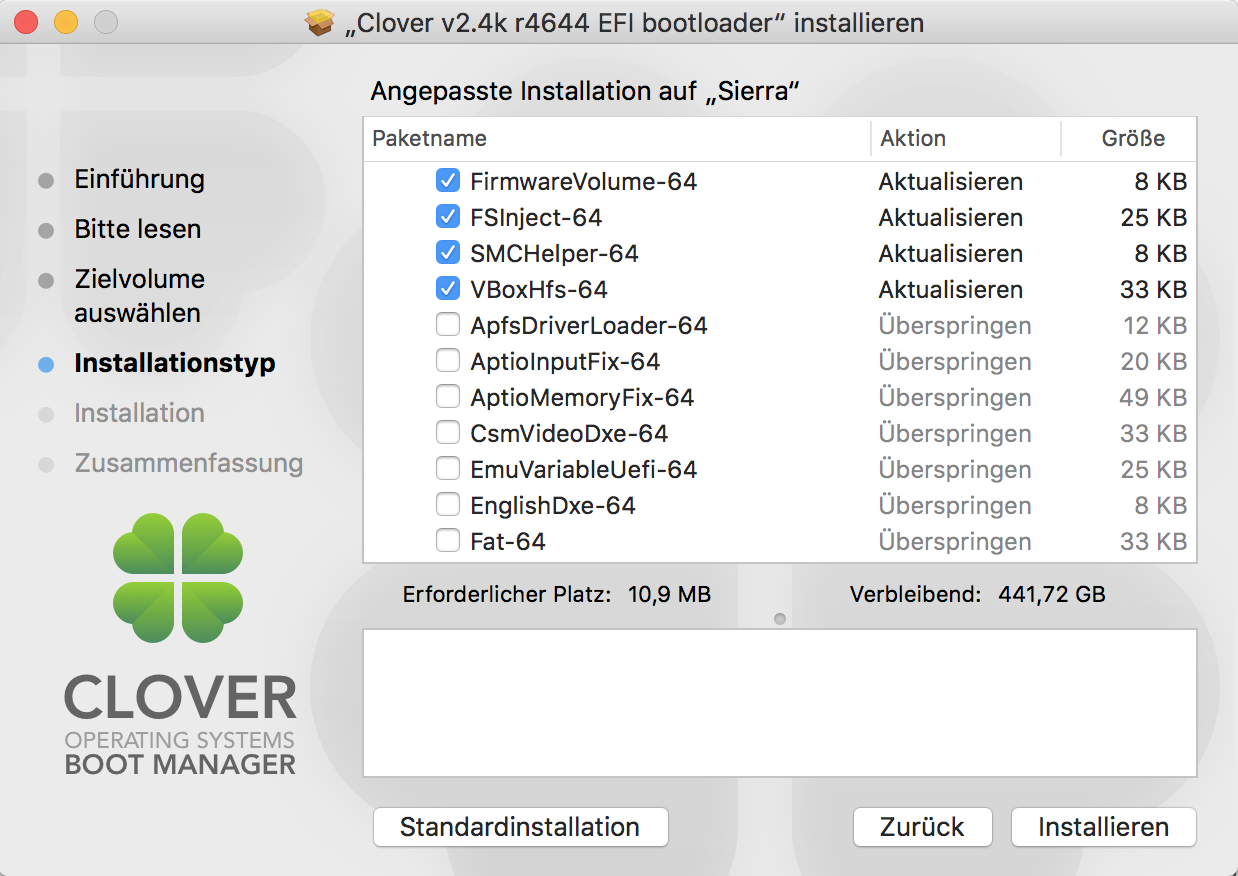Select the SMCHelper-64 package name
Image resolution: width=1238 pixels, height=876 pixels.
(554, 253)
